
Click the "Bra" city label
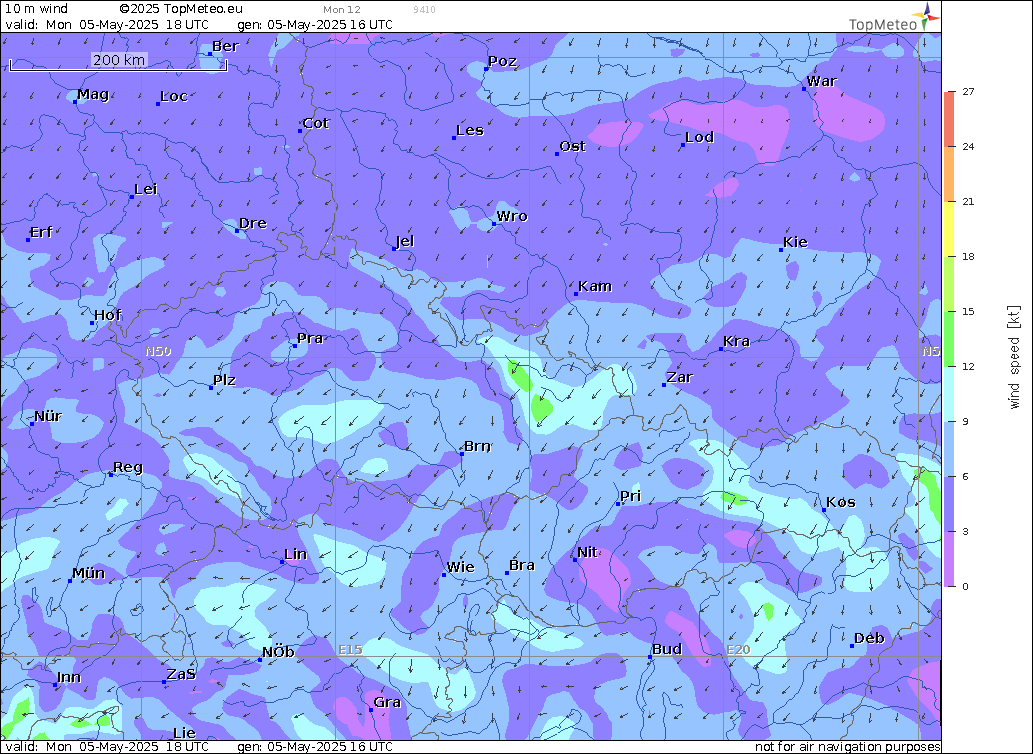(522, 565)
